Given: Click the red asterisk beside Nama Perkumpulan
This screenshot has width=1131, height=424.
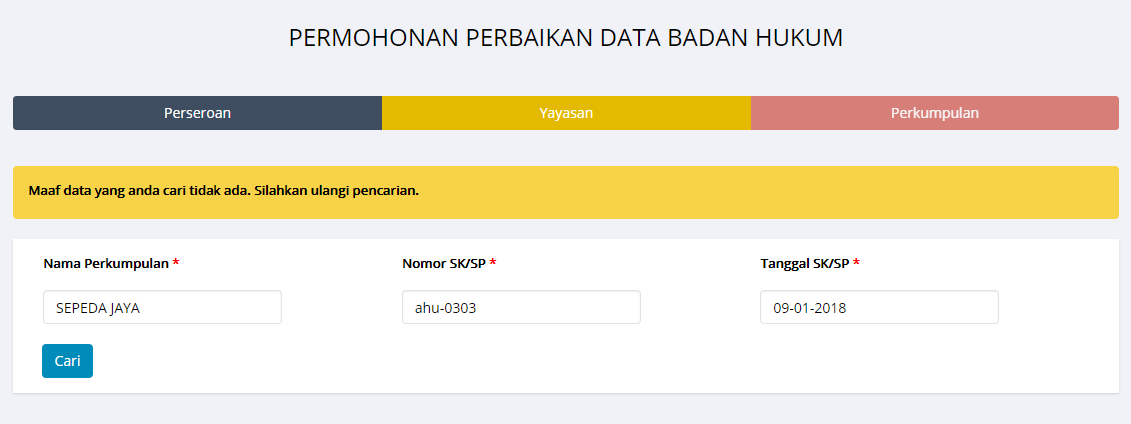Looking at the screenshot, I should pyautogui.click(x=176, y=263).
